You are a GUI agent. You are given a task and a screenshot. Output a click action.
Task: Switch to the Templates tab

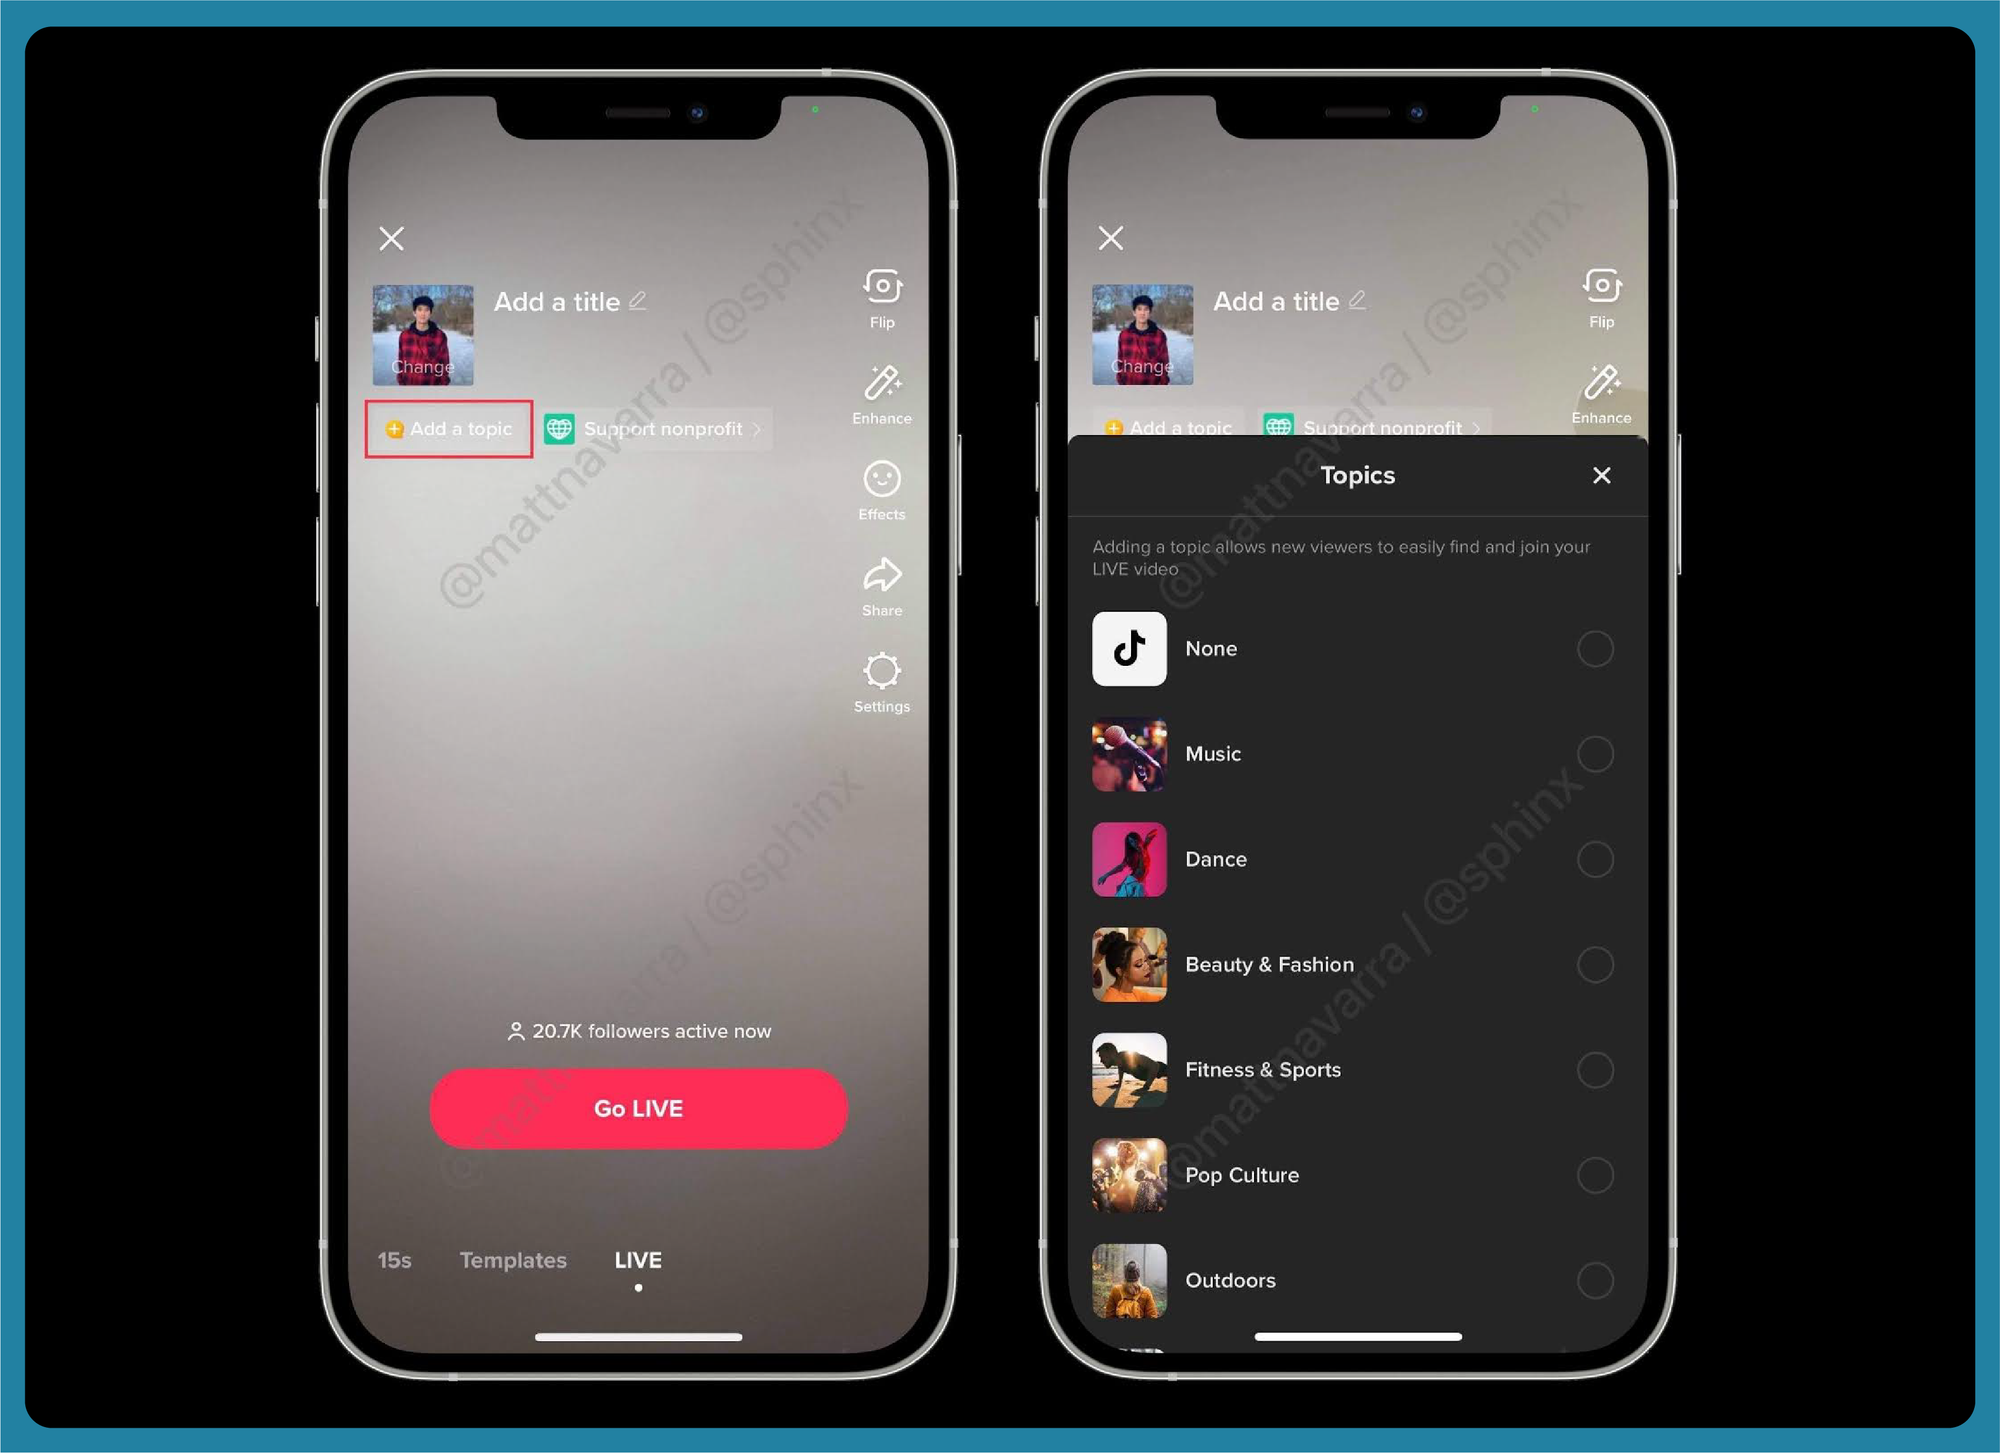pos(517,1259)
